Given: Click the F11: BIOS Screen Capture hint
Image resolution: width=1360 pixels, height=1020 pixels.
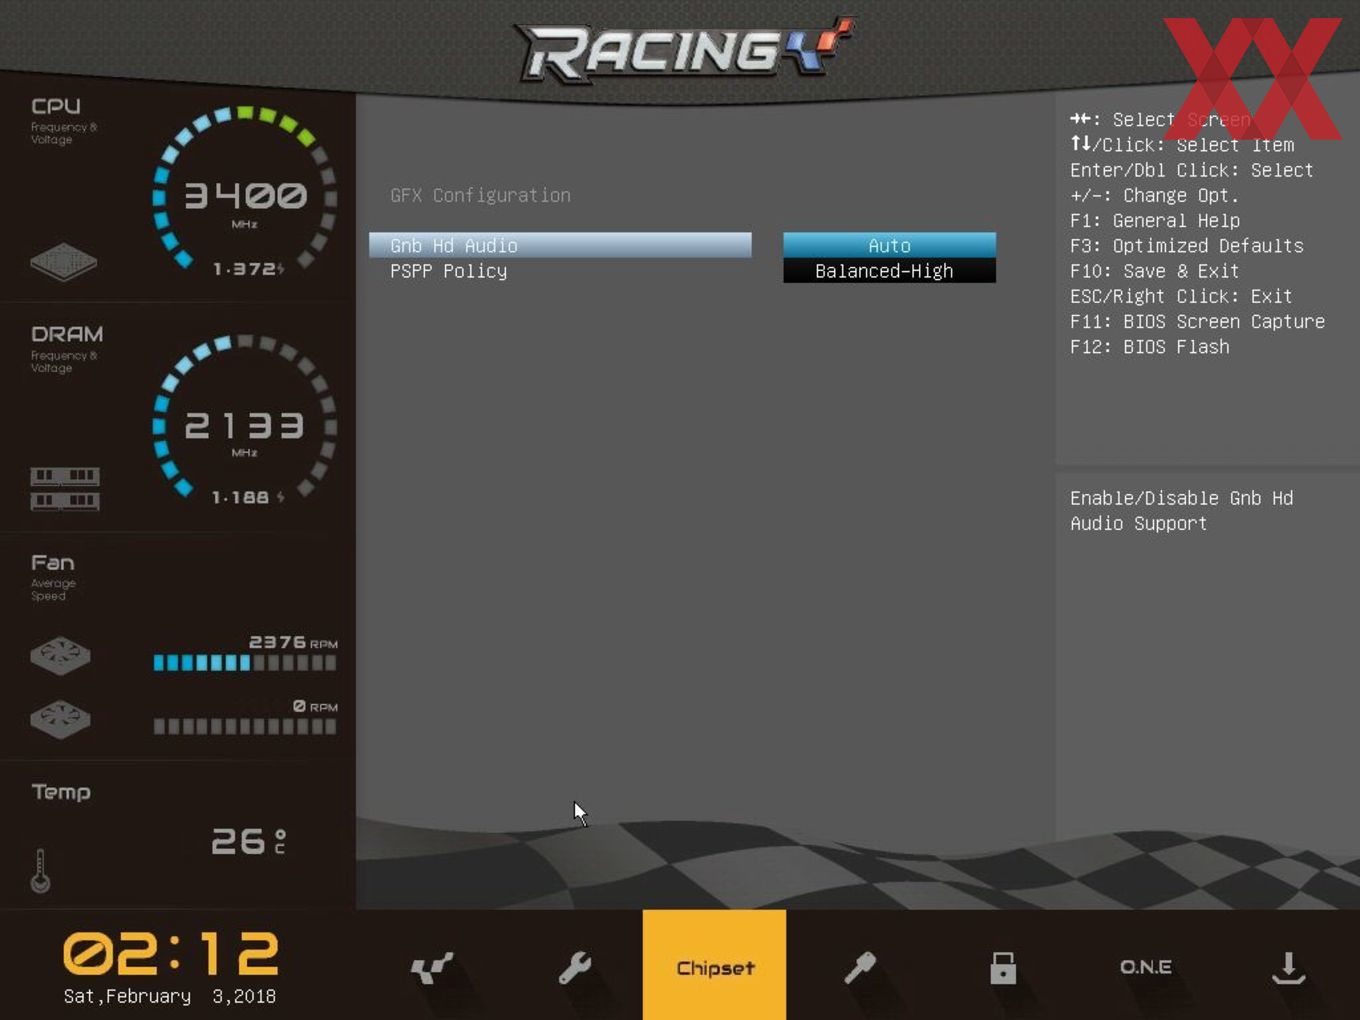Looking at the screenshot, I should [1197, 322].
